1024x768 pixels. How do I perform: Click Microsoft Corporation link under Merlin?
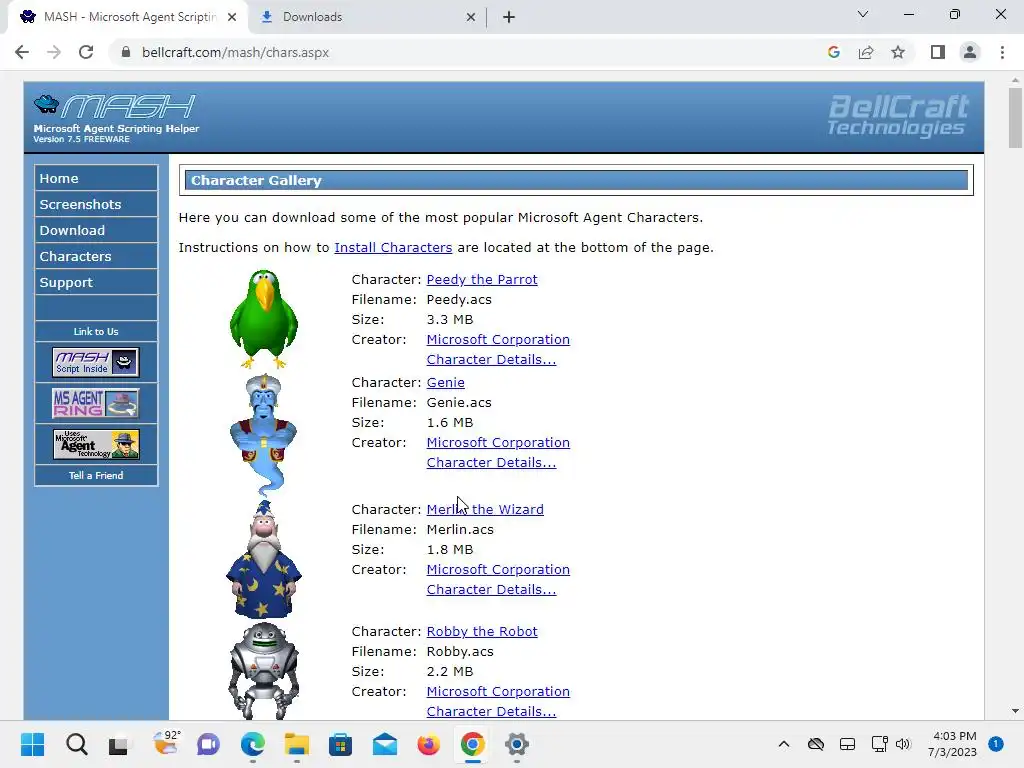pyautogui.click(x=498, y=569)
